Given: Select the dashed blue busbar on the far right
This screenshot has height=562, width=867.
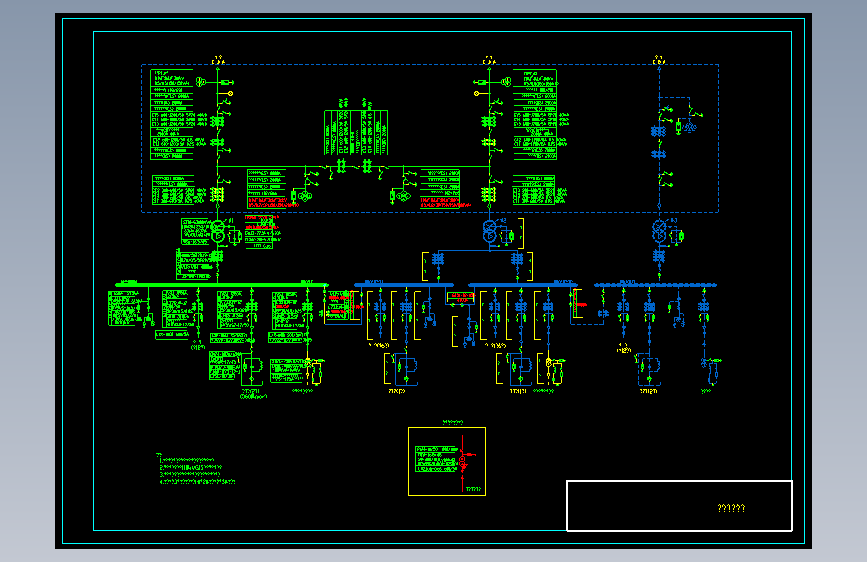Looking at the screenshot, I should [655, 285].
